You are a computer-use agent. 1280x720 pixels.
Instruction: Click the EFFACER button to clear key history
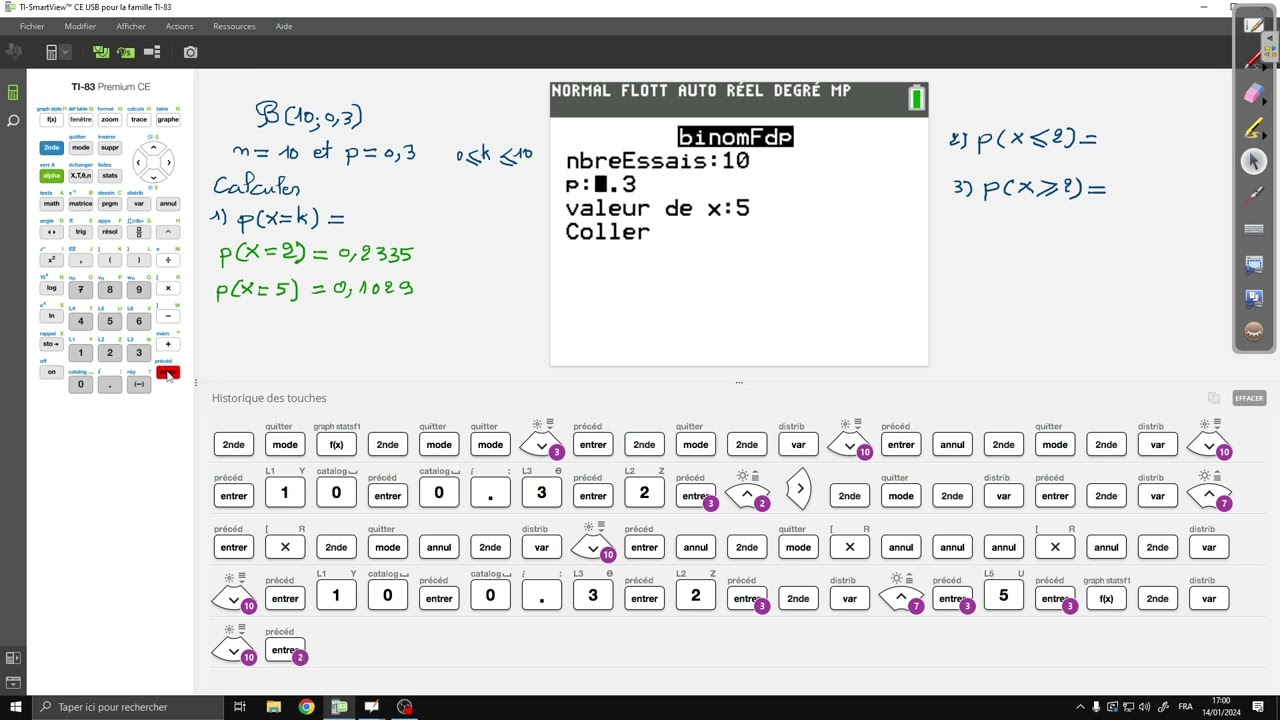click(1249, 398)
